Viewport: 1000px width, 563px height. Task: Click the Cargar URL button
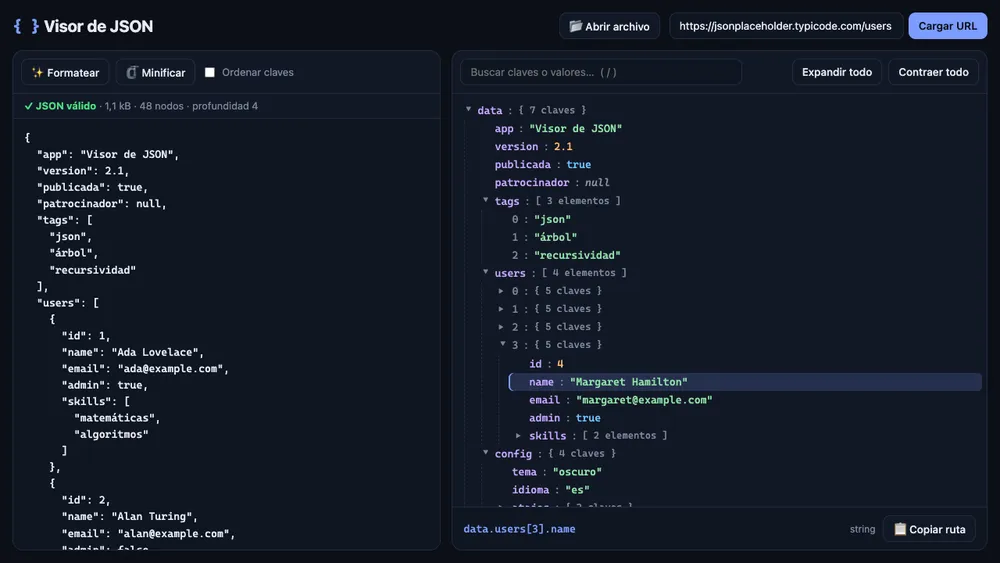(x=947, y=26)
